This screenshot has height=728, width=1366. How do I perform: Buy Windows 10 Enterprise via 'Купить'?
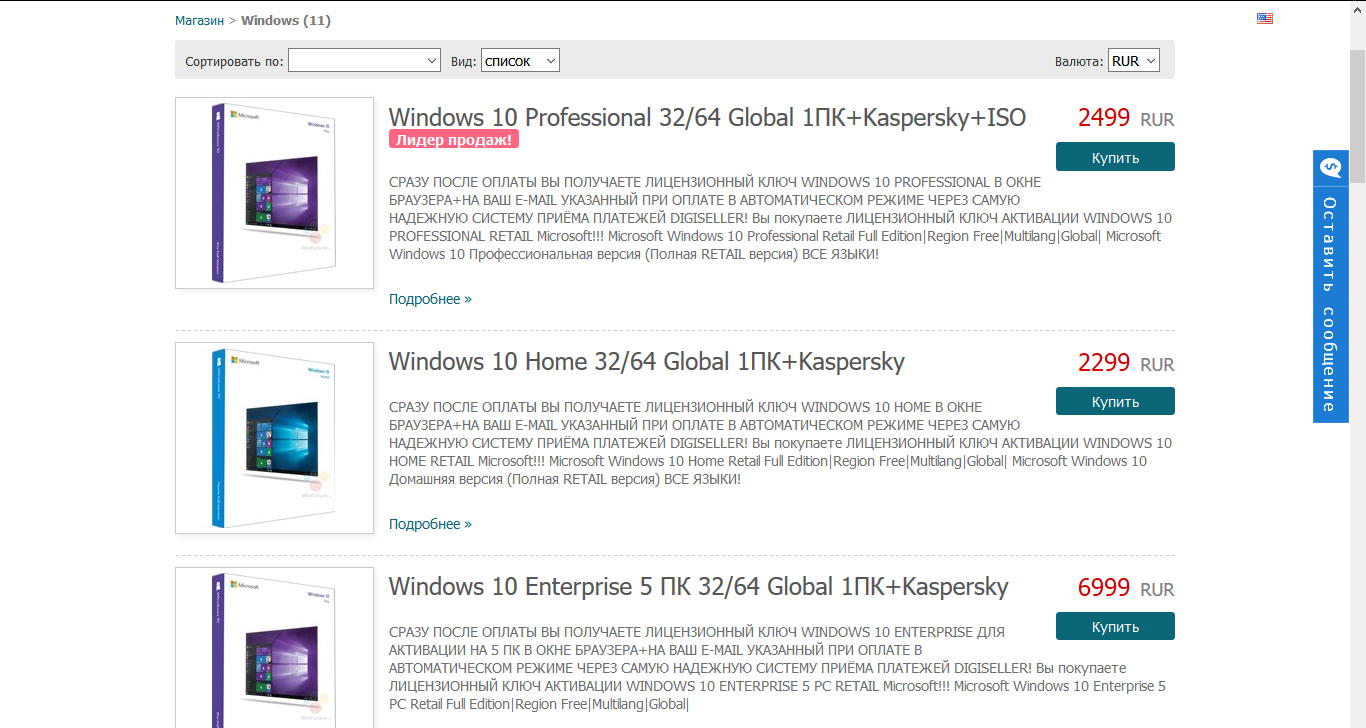1115,626
